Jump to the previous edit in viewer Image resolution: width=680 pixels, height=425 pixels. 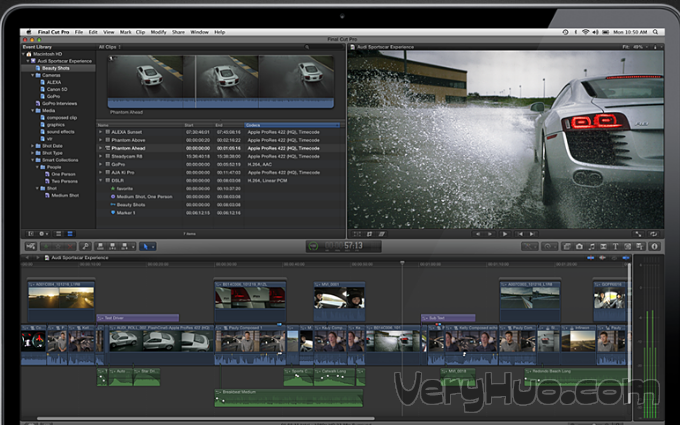pyautogui.click(x=520, y=234)
